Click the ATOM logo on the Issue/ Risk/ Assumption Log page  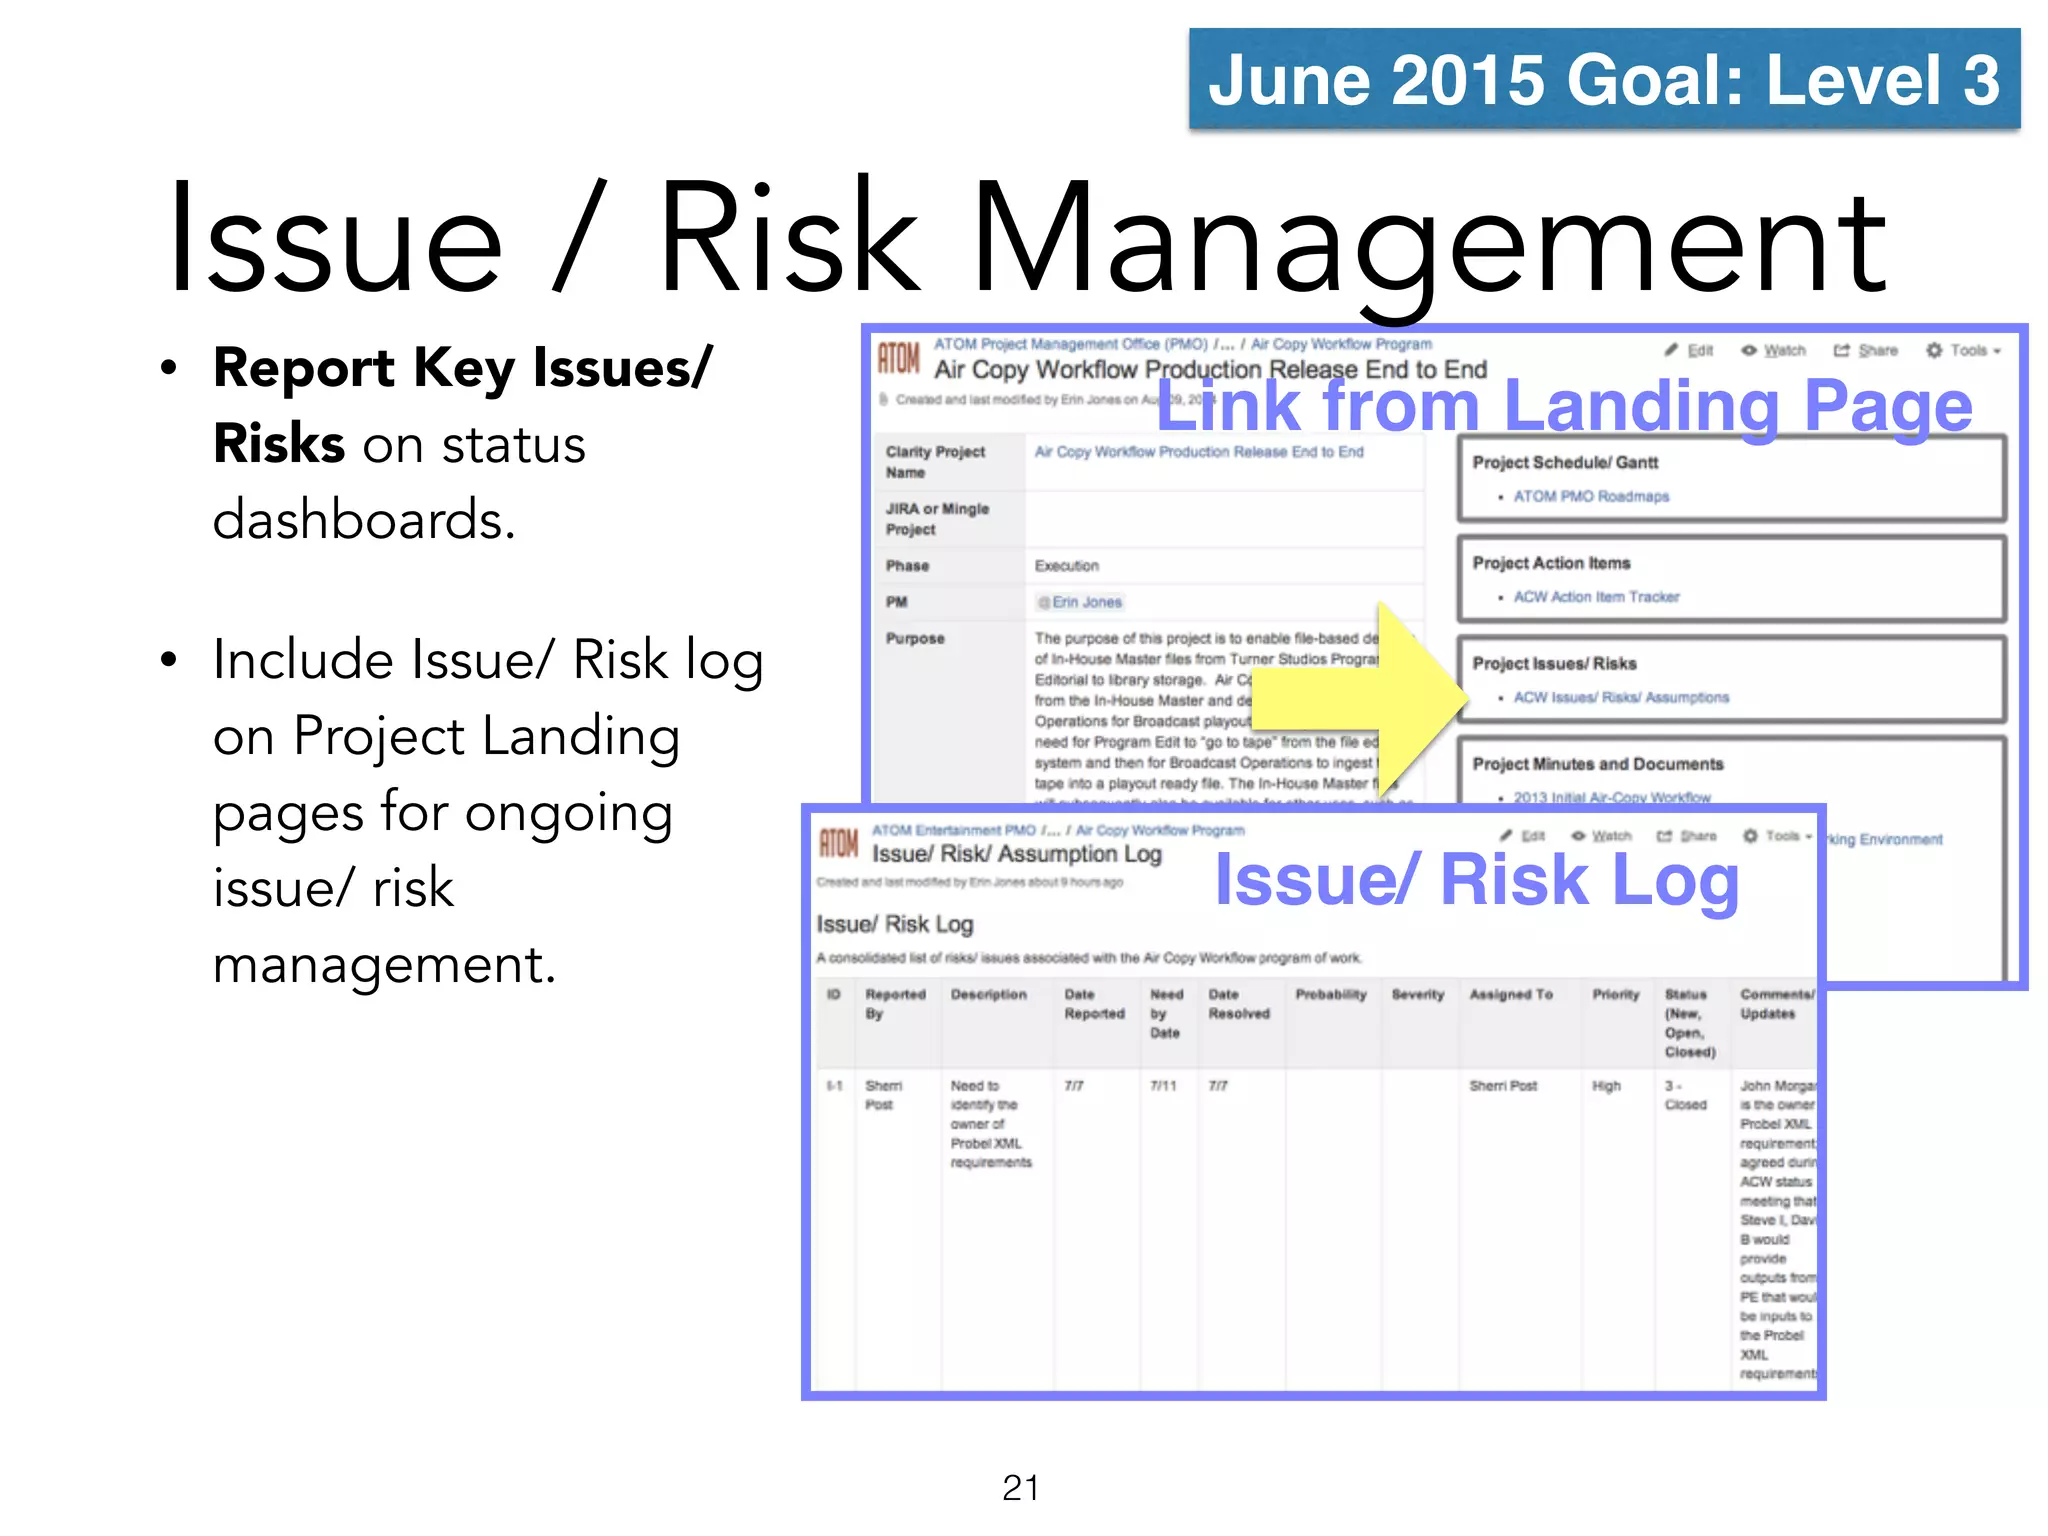tap(839, 843)
